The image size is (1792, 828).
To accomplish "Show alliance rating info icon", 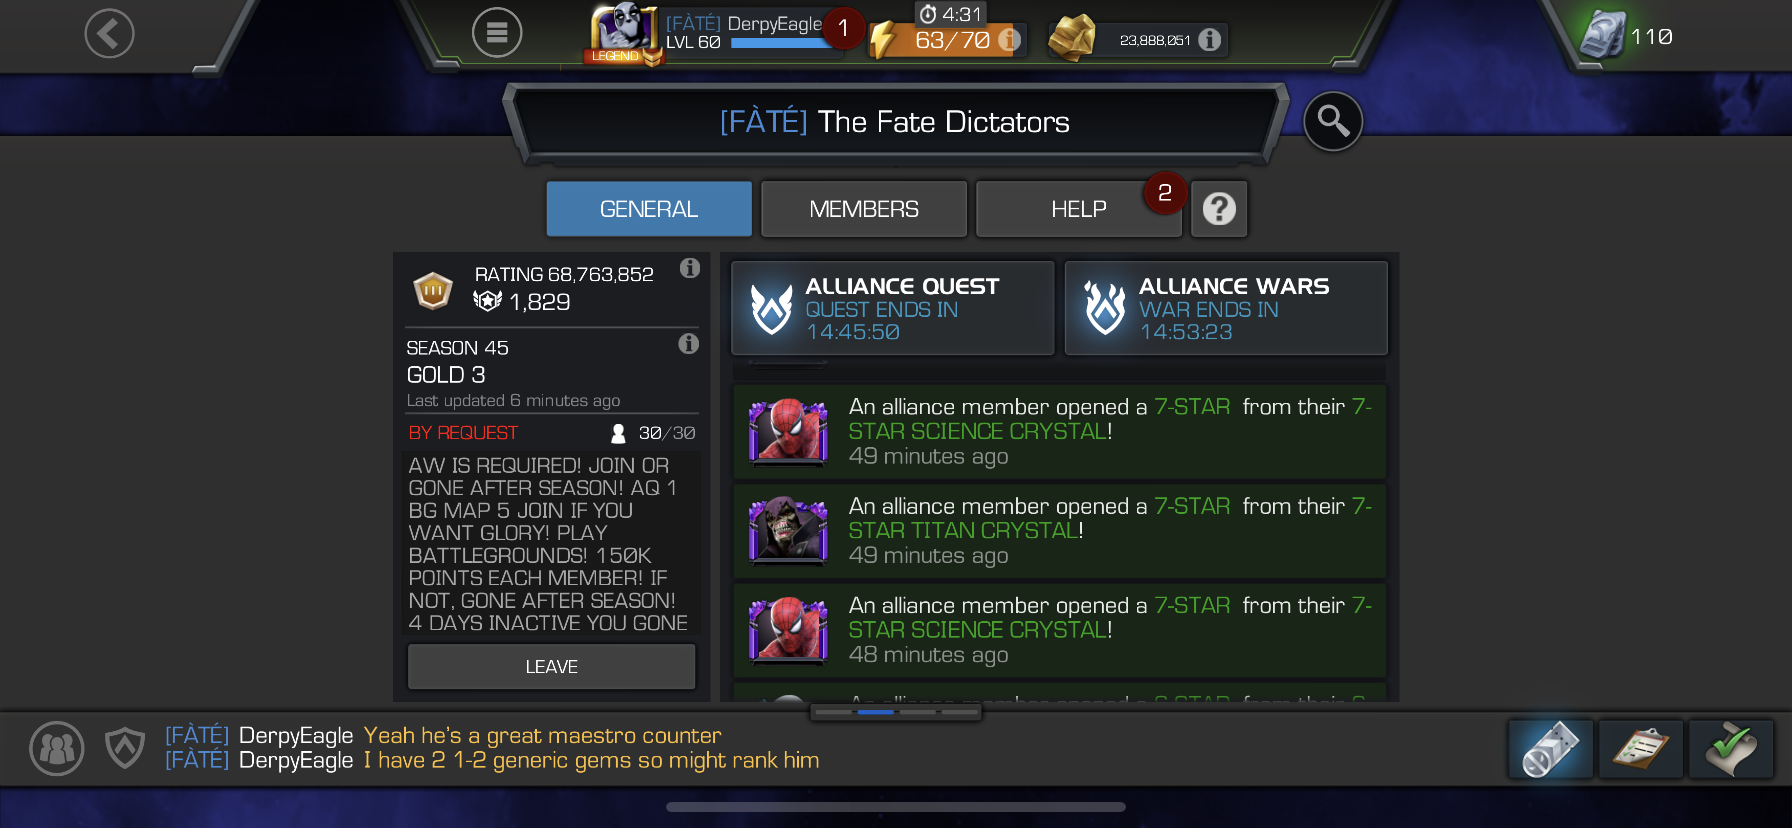I will click(x=690, y=268).
